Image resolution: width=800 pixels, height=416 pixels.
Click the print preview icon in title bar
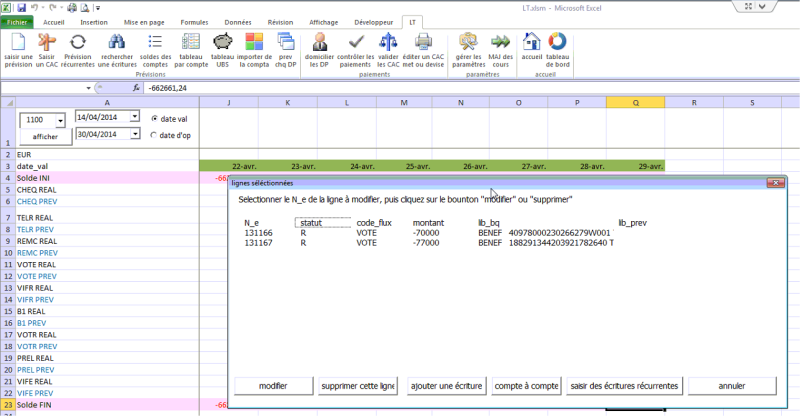(85, 8)
